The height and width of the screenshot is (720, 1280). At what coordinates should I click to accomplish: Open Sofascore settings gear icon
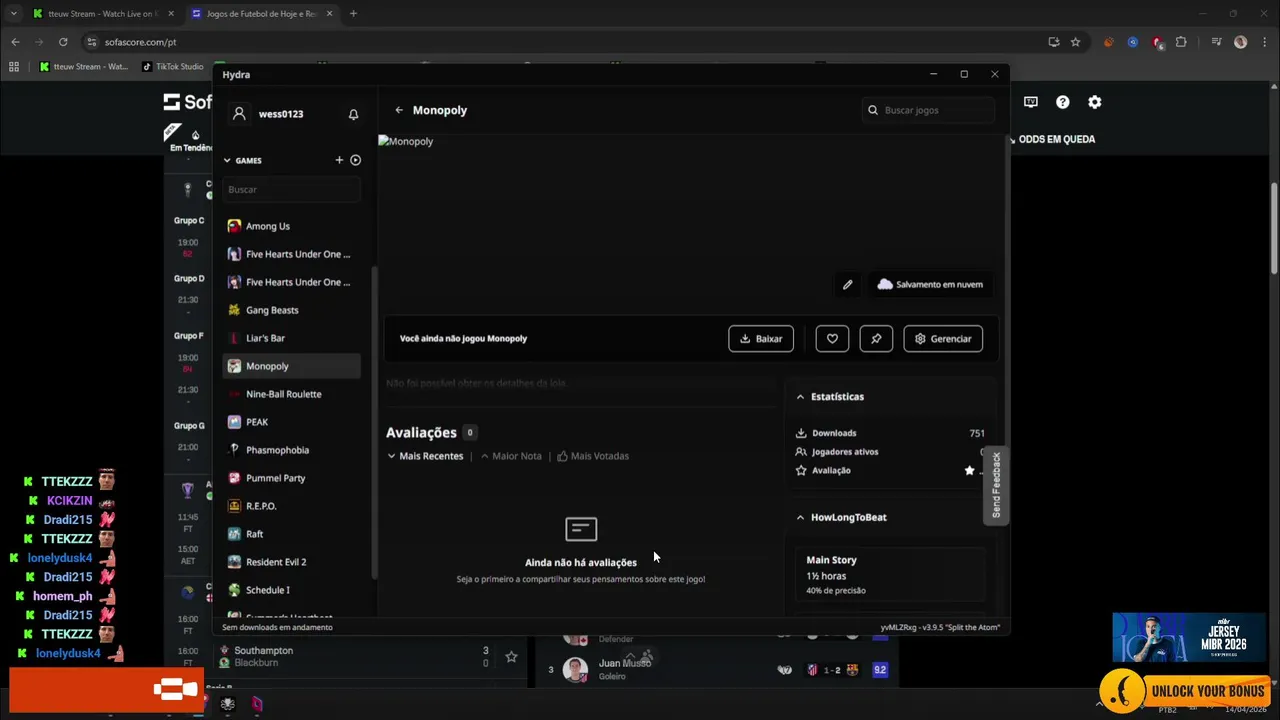click(1095, 102)
